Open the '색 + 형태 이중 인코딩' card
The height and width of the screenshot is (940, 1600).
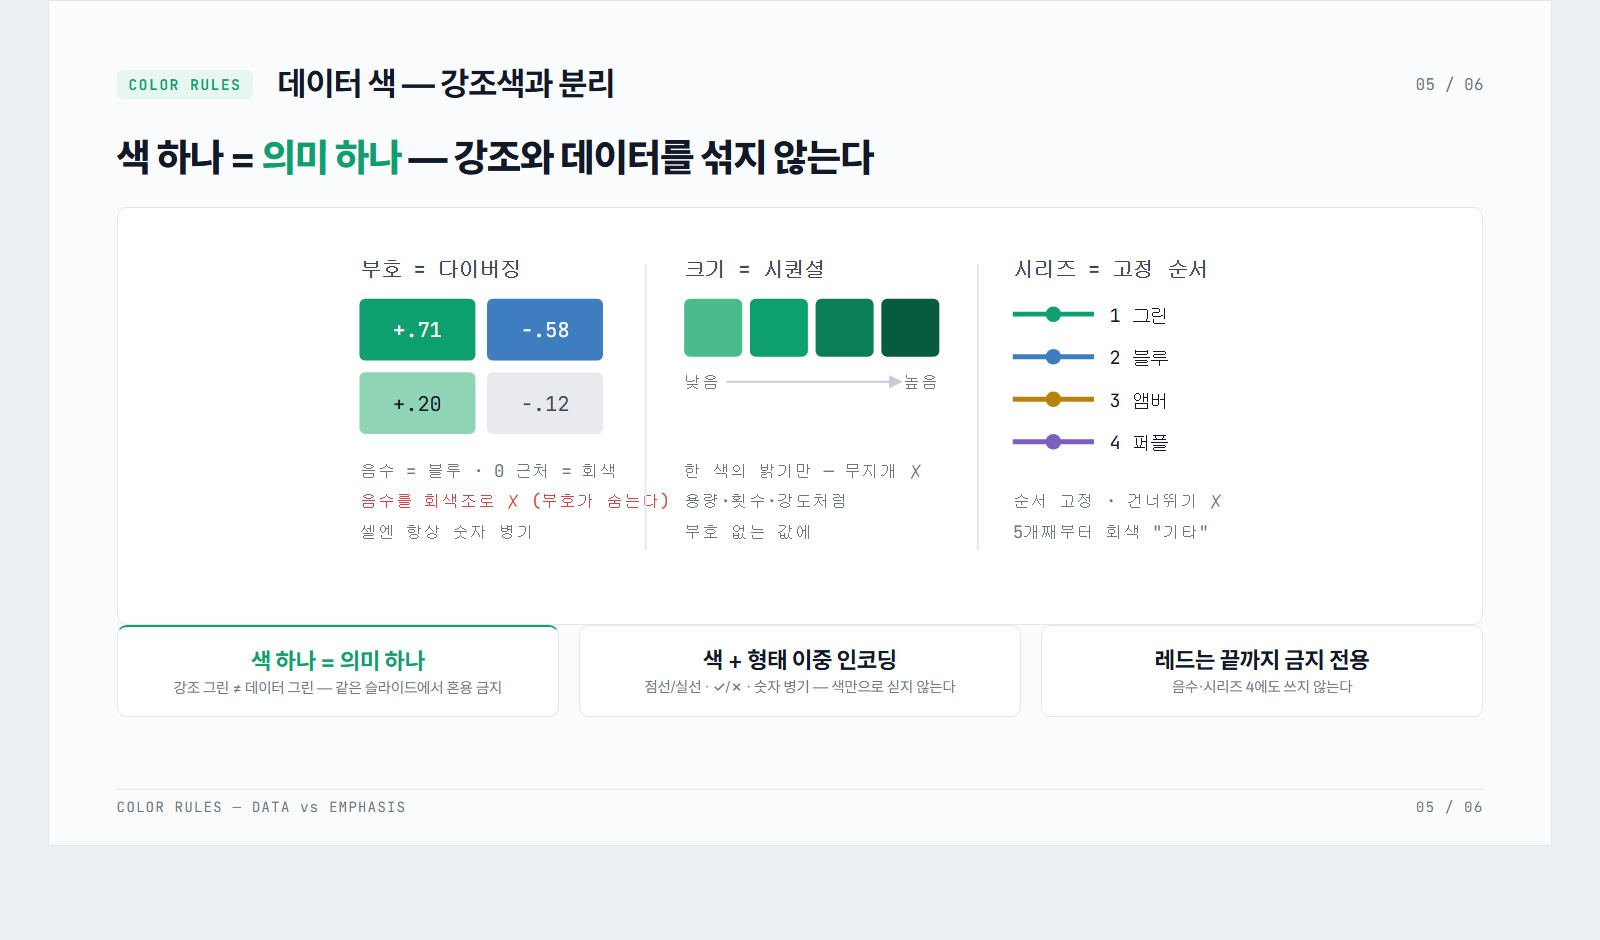pyautogui.click(x=800, y=671)
